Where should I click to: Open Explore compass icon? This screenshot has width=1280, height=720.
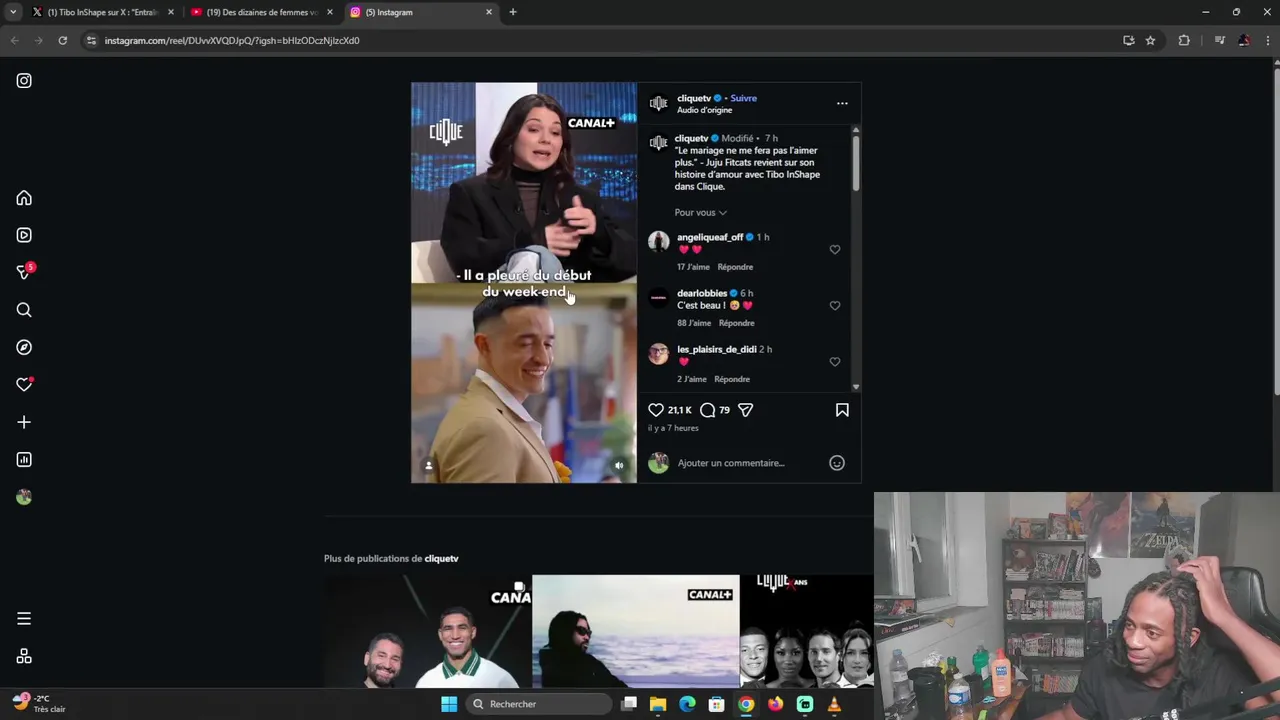click(24, 347)
